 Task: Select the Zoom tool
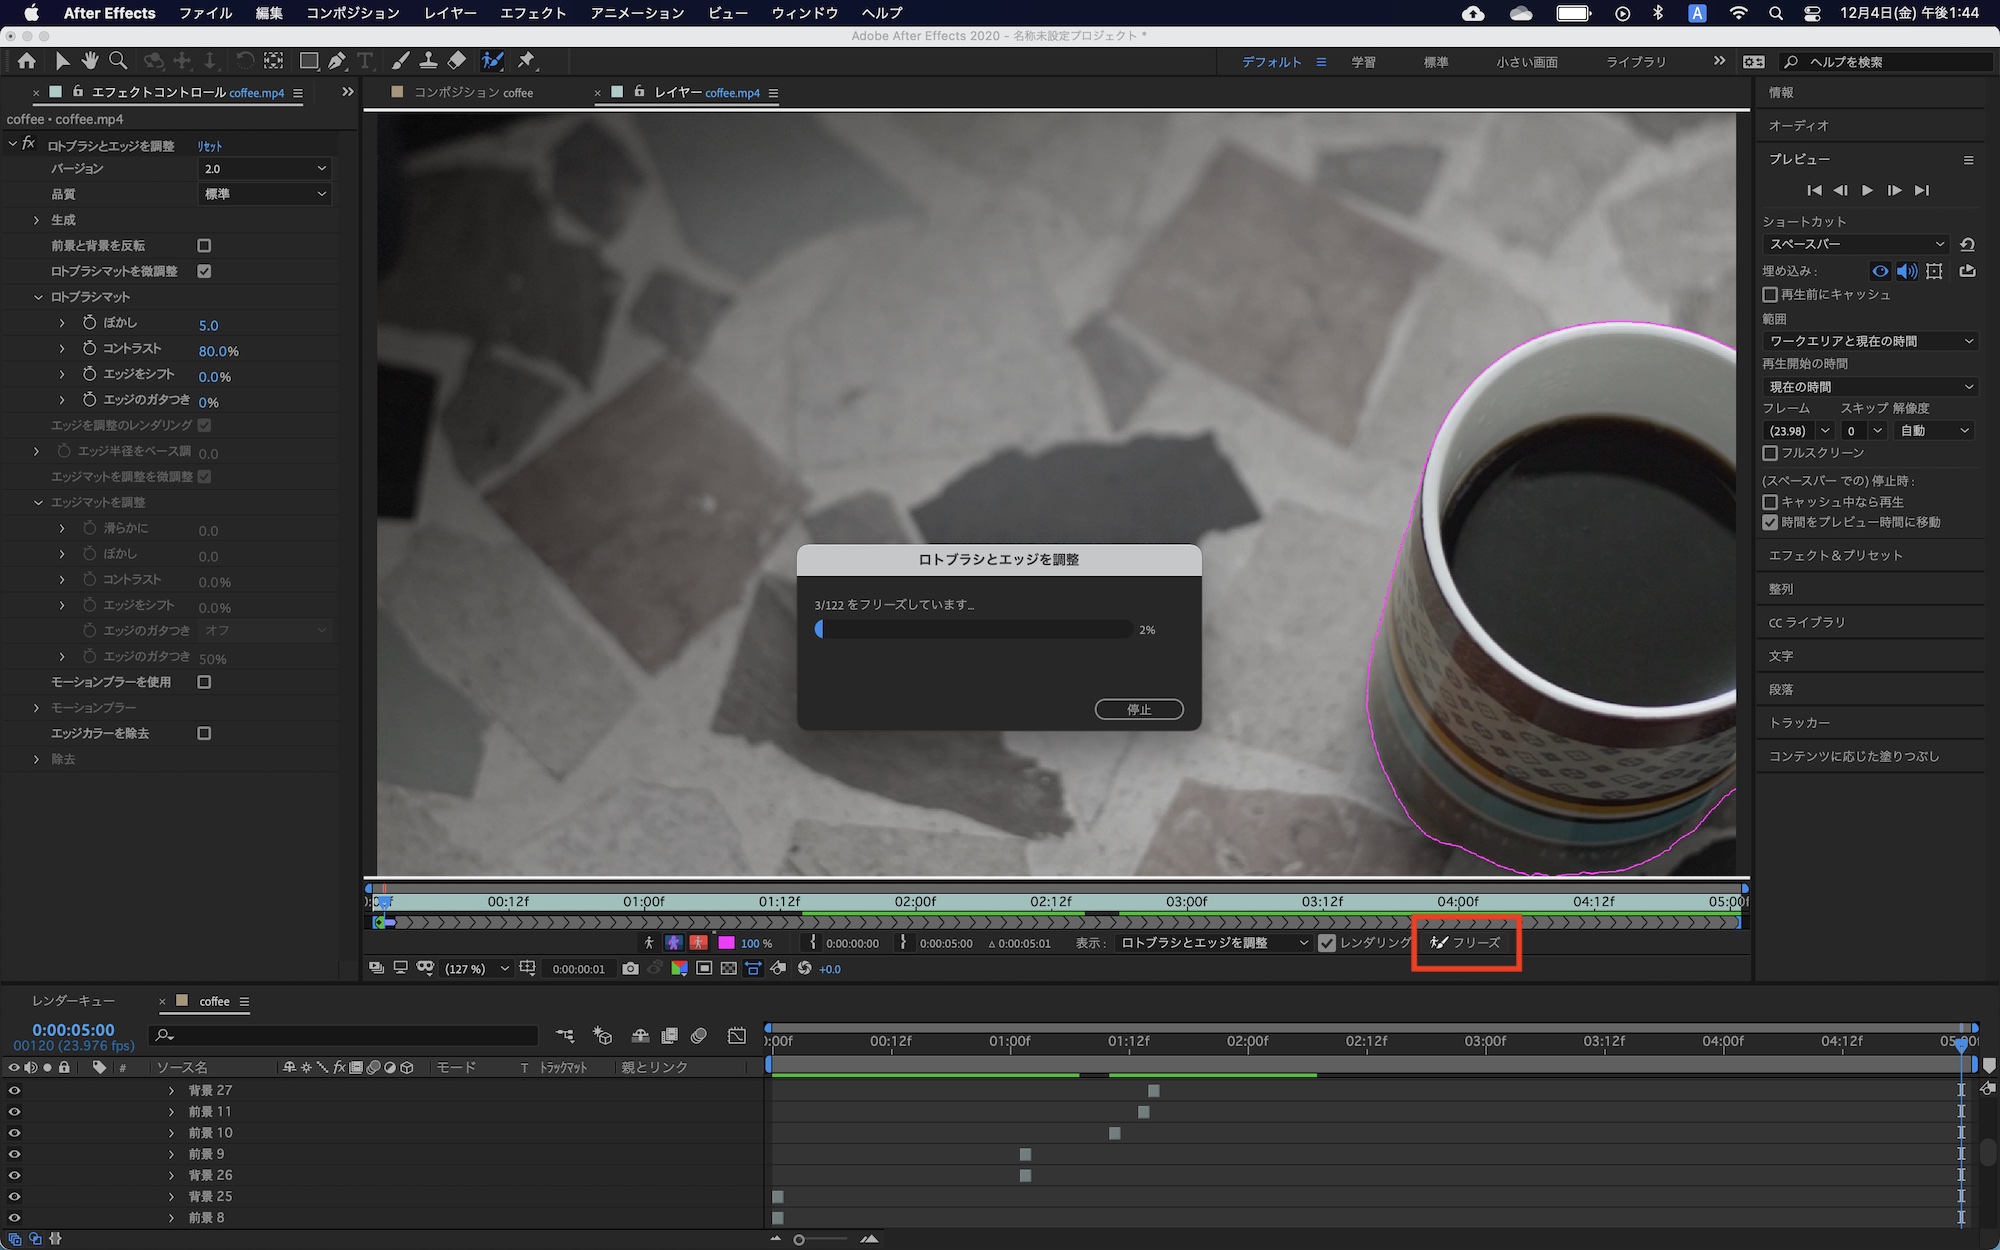pyautogui.click(x=118, y=61)
